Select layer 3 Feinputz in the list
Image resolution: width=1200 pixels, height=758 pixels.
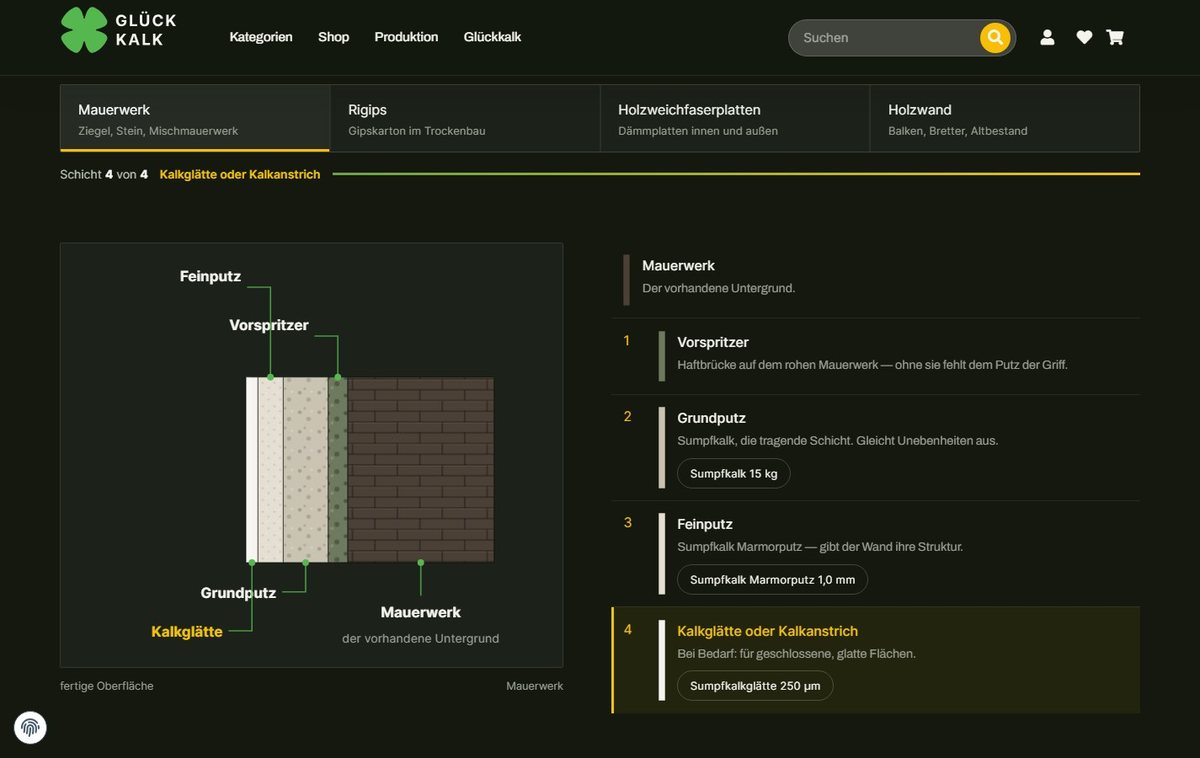click(876, 554)
